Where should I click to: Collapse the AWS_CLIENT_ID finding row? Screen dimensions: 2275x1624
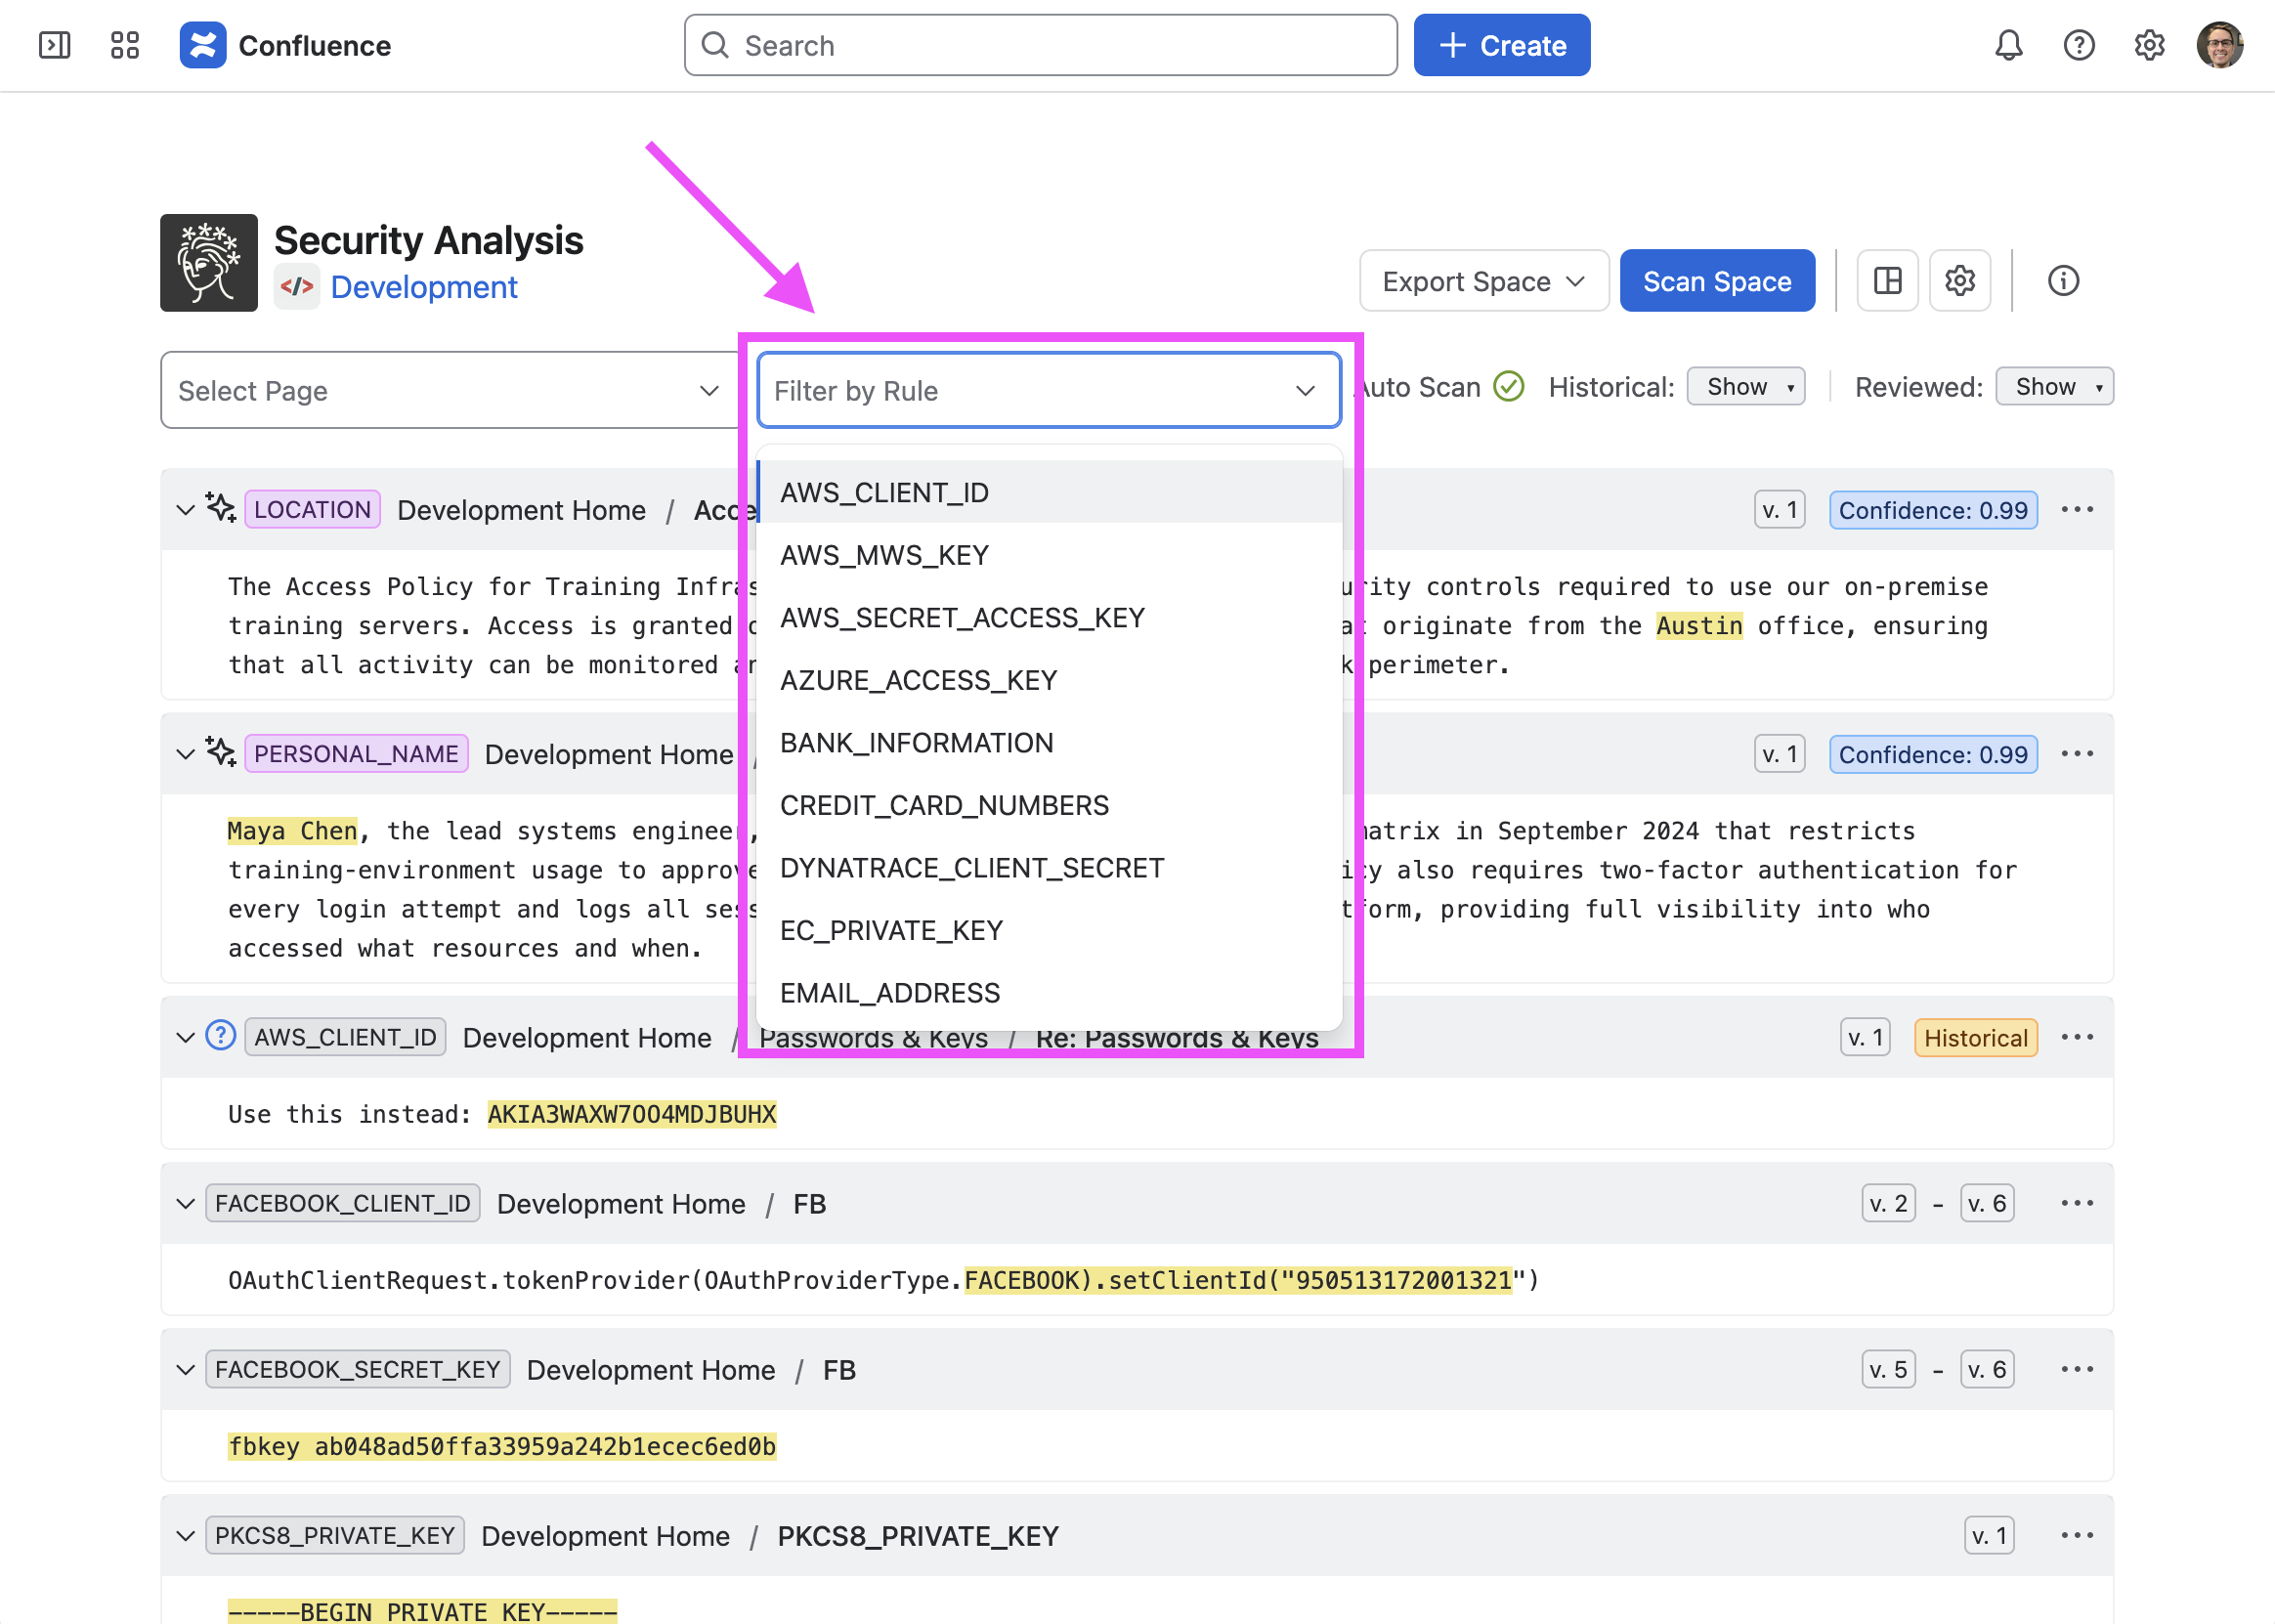[185, 1037]
